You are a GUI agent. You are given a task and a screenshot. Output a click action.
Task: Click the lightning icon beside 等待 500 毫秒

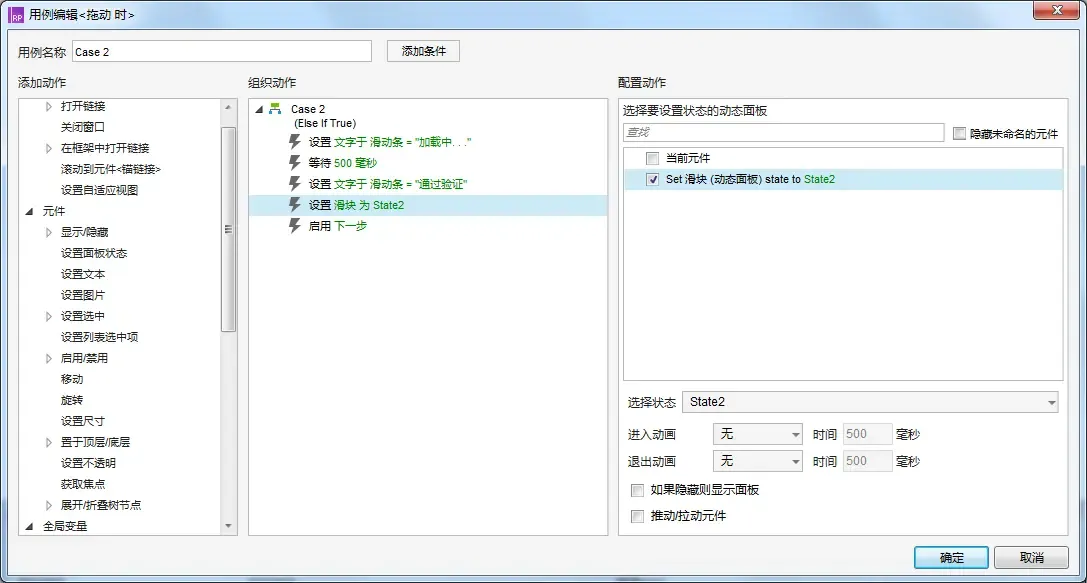tap(295, 163)
